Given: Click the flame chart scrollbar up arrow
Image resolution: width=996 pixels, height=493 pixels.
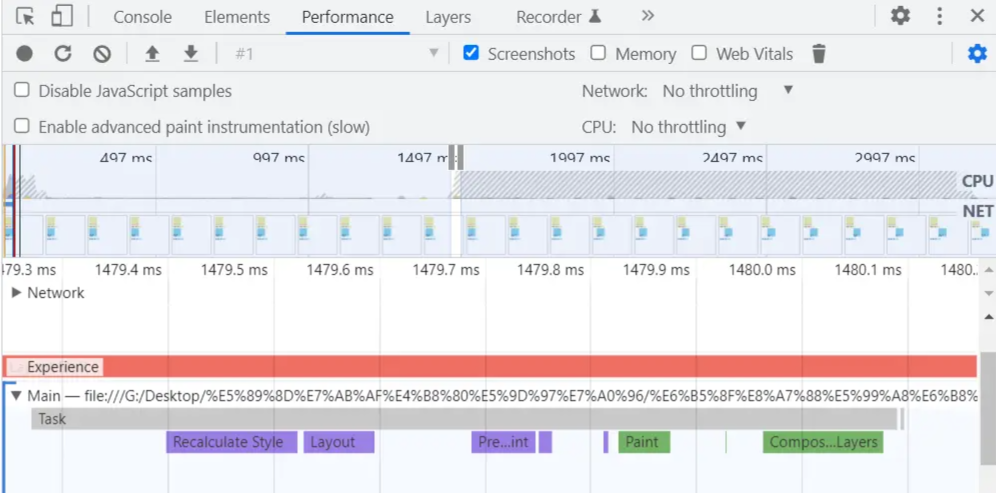Looking at the screenshot, I should tap(988, 316).
